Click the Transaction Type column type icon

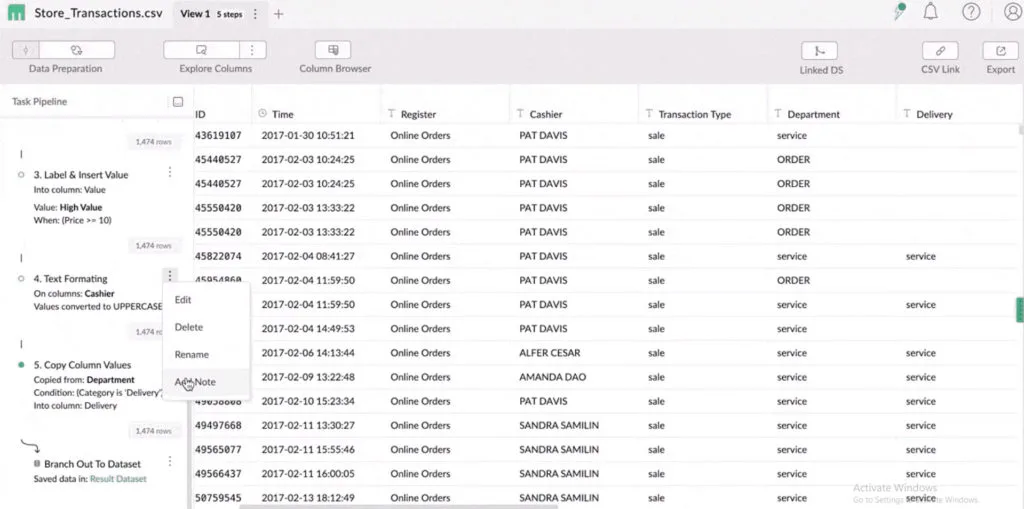649,114
